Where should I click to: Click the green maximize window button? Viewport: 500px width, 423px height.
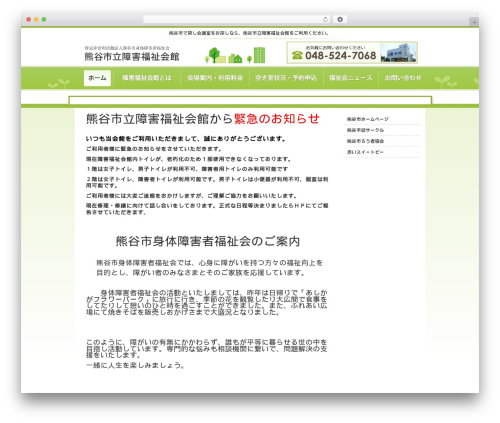44,20
